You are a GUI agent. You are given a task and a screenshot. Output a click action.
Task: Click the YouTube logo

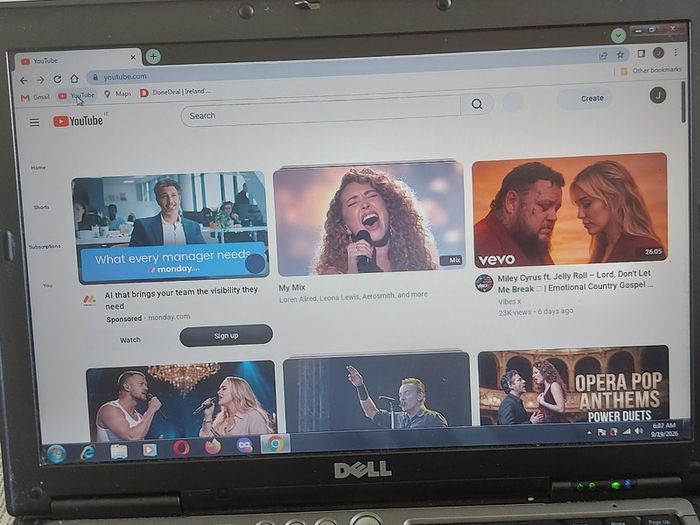click(79, 121)
